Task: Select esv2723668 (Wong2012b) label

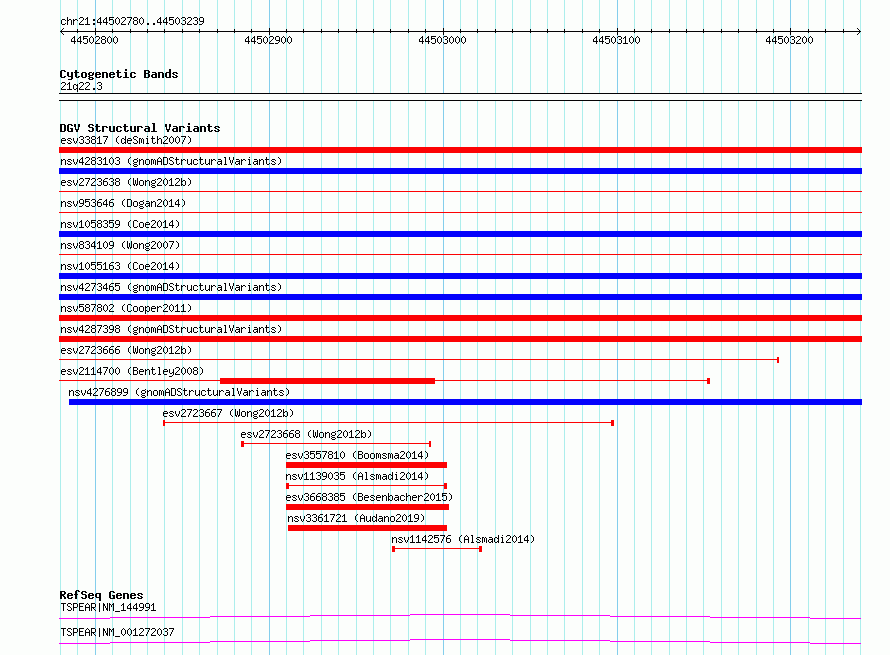Action: pyautogui.click(x=306, y=434)
